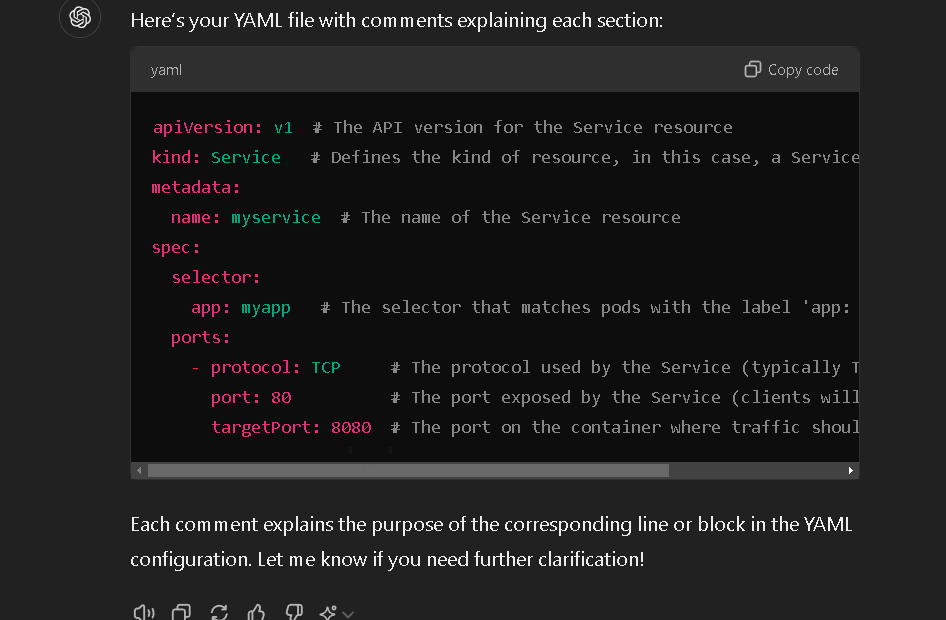Click the 'myservice' value in code
This screenshot has width=946, height=620.
pos(276,217)
